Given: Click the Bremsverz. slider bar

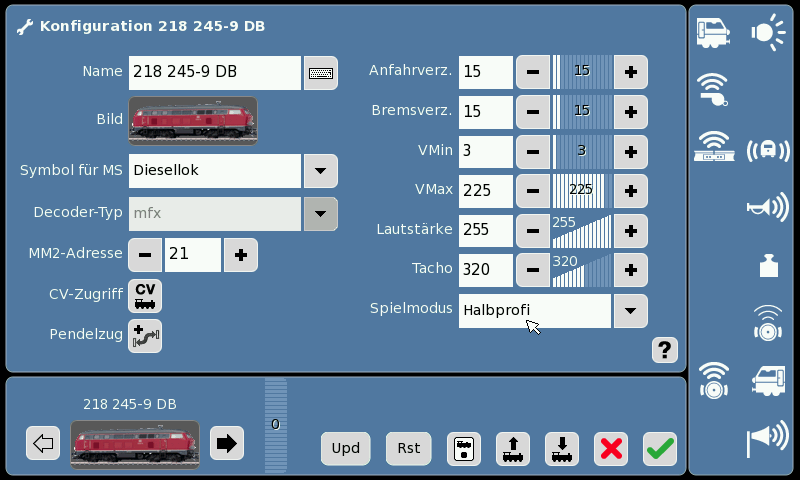Looking at the screenshot, I should pyautogui.click(x=582, y=112).
